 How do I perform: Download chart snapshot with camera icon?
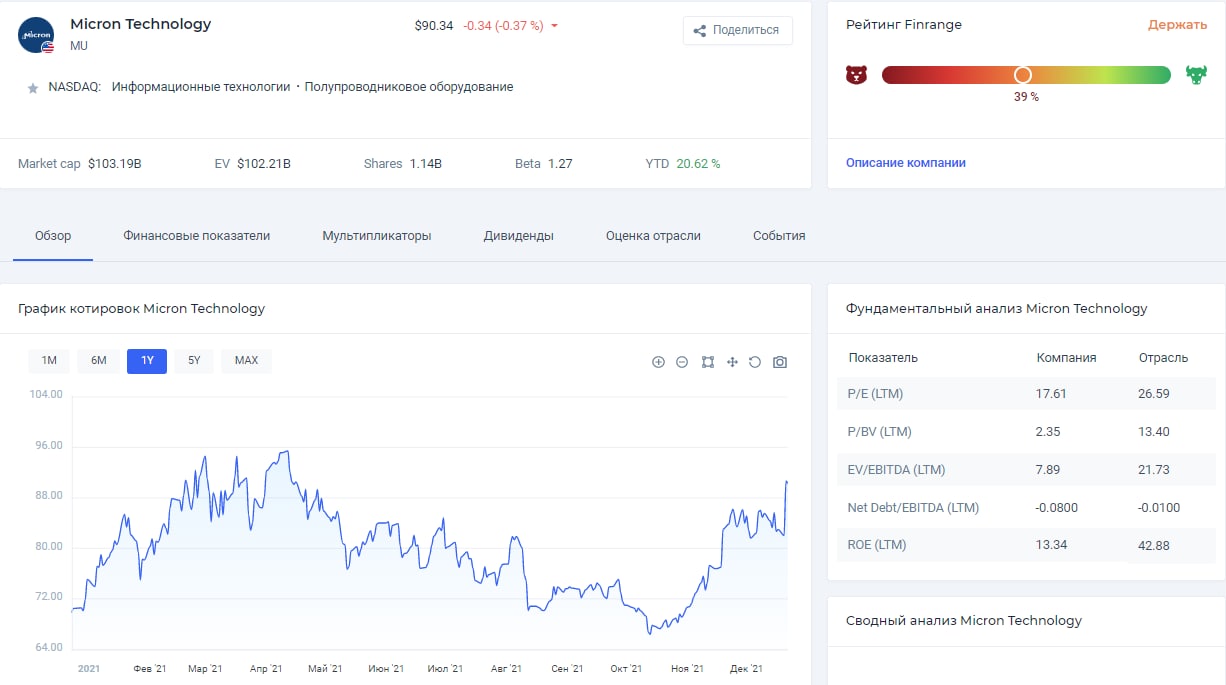(780, 362)
